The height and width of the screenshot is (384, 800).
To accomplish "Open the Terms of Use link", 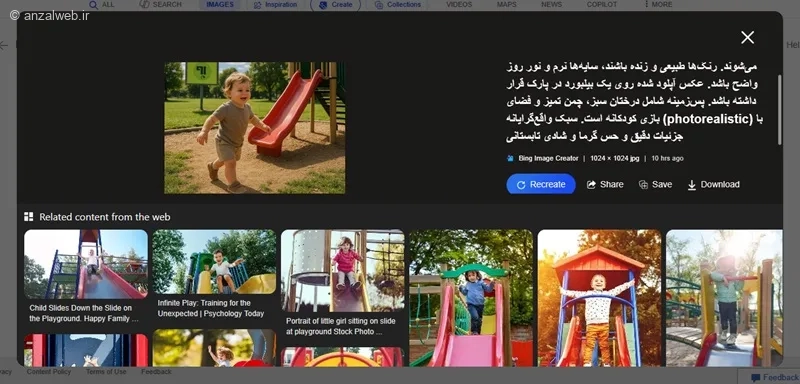I will pyautogui.click(x=106, y=372).
